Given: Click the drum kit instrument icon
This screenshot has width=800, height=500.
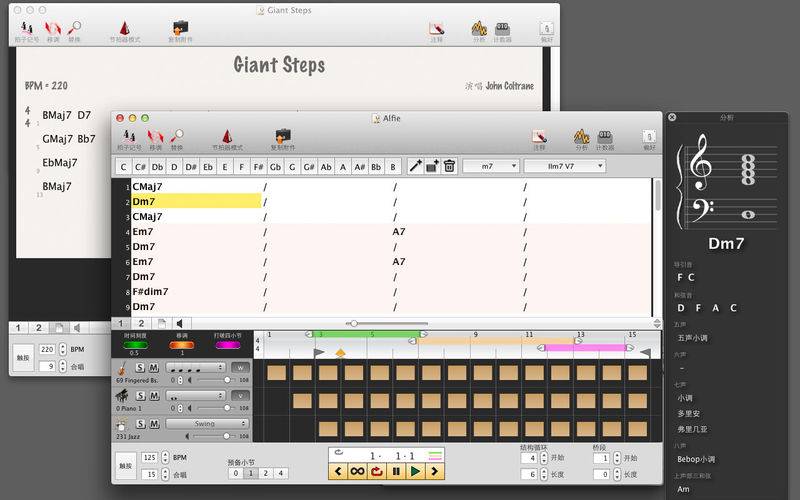Looking at the screenshot, I should coord(122,424).
